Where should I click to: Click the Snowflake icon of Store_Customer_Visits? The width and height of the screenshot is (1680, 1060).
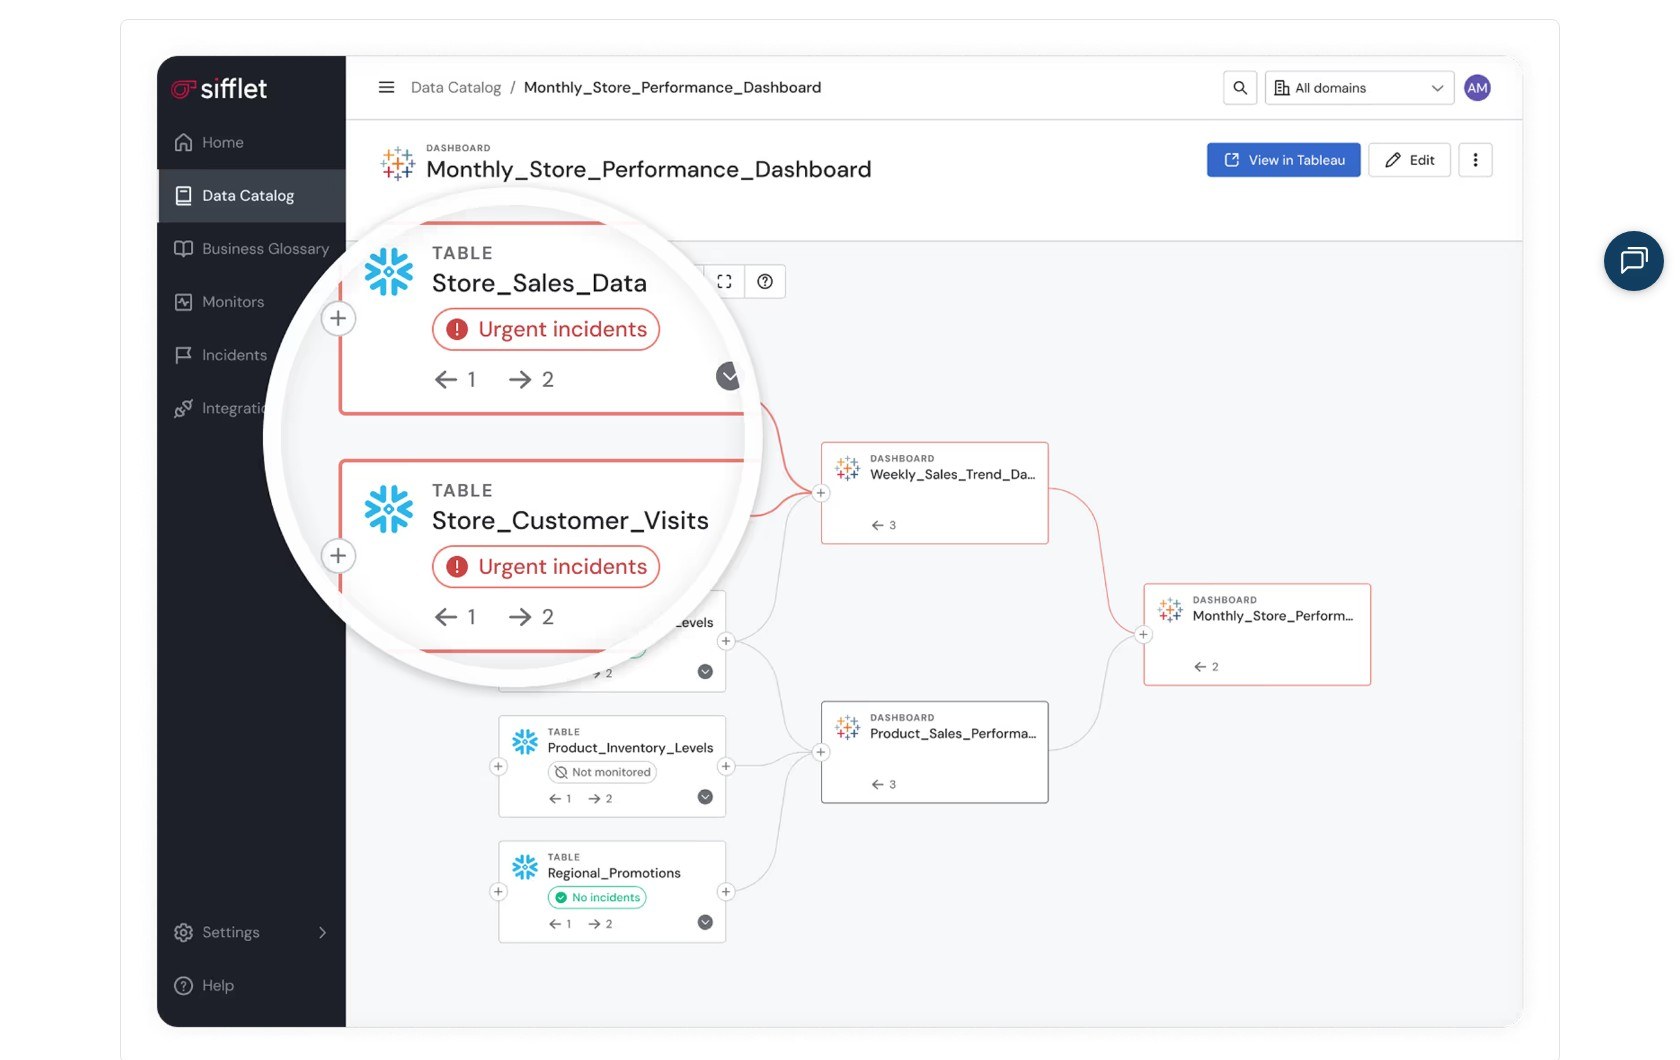[x=389, y=509]
